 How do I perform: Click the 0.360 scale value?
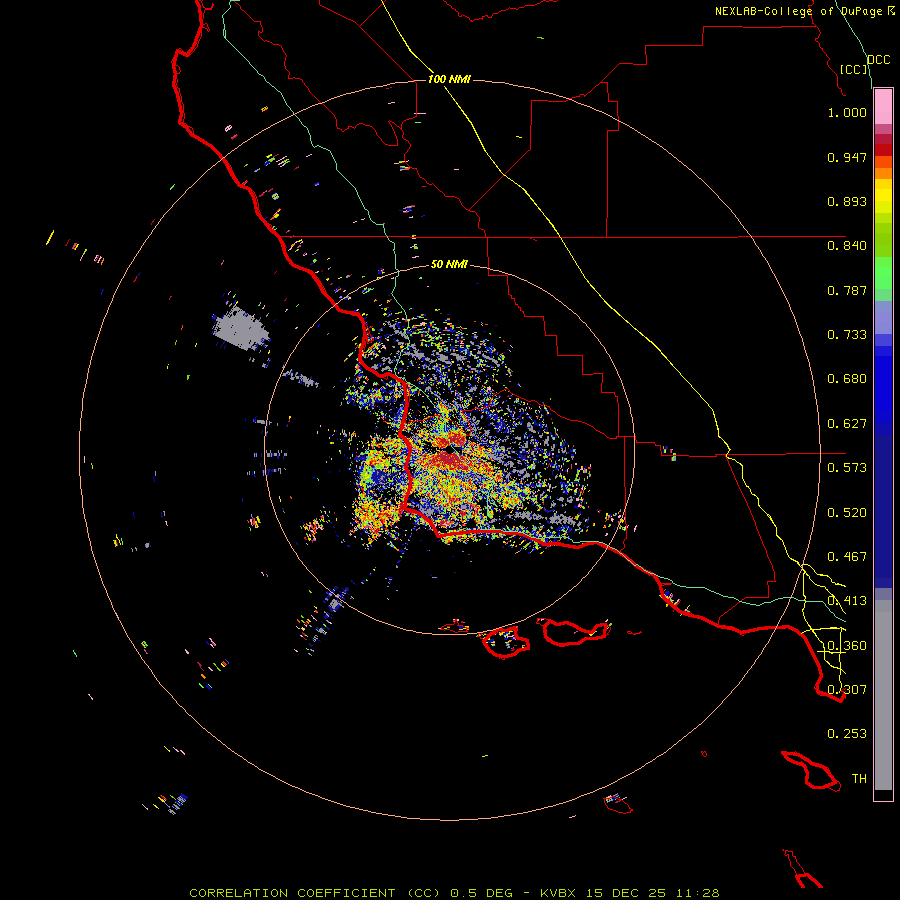coord(847,646)
